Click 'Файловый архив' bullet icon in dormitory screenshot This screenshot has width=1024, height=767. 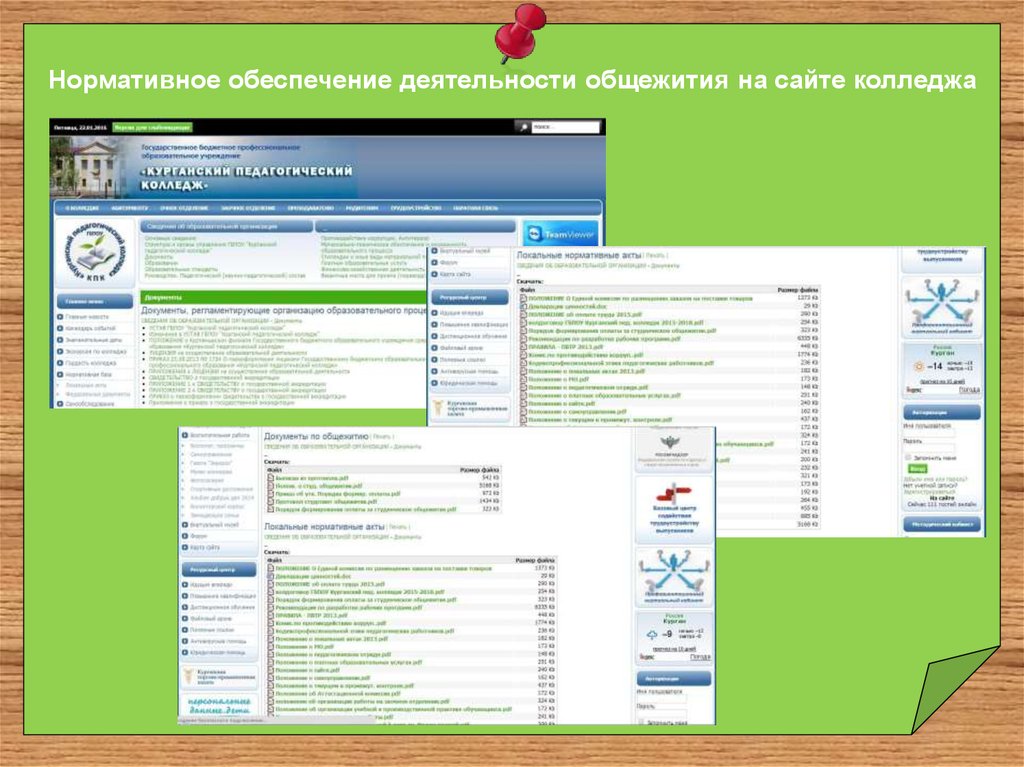click(x=185, y=618)
